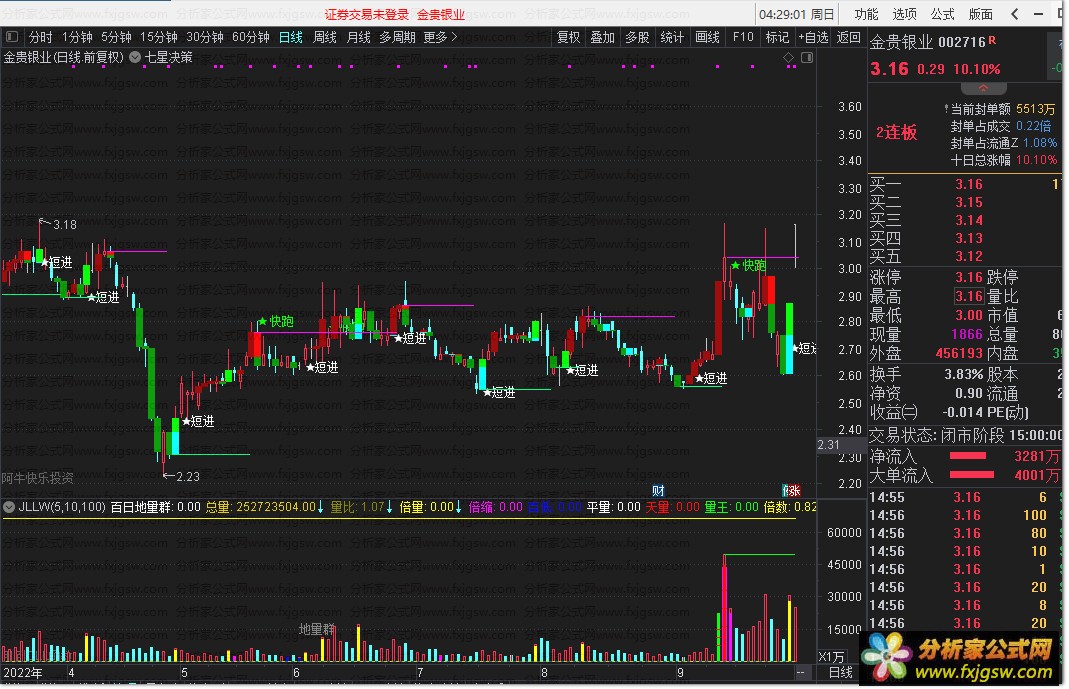Add stock via +自选 button

[x=813, y=37]
